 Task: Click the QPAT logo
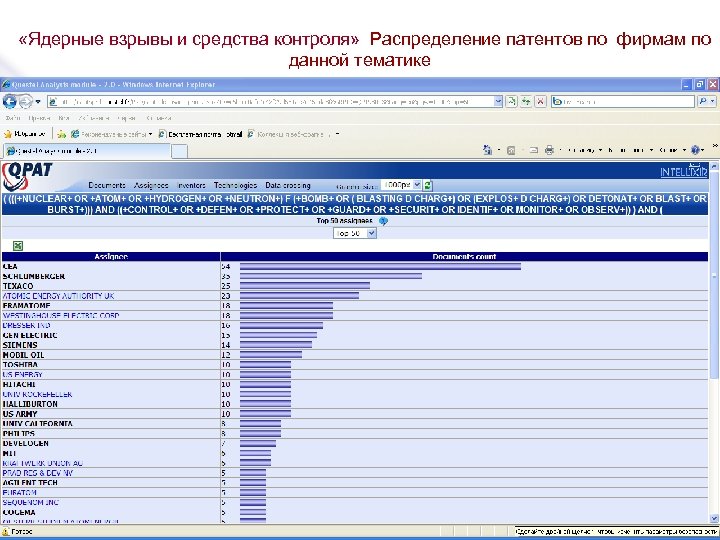pyautogui.click(x=27, y=177)
